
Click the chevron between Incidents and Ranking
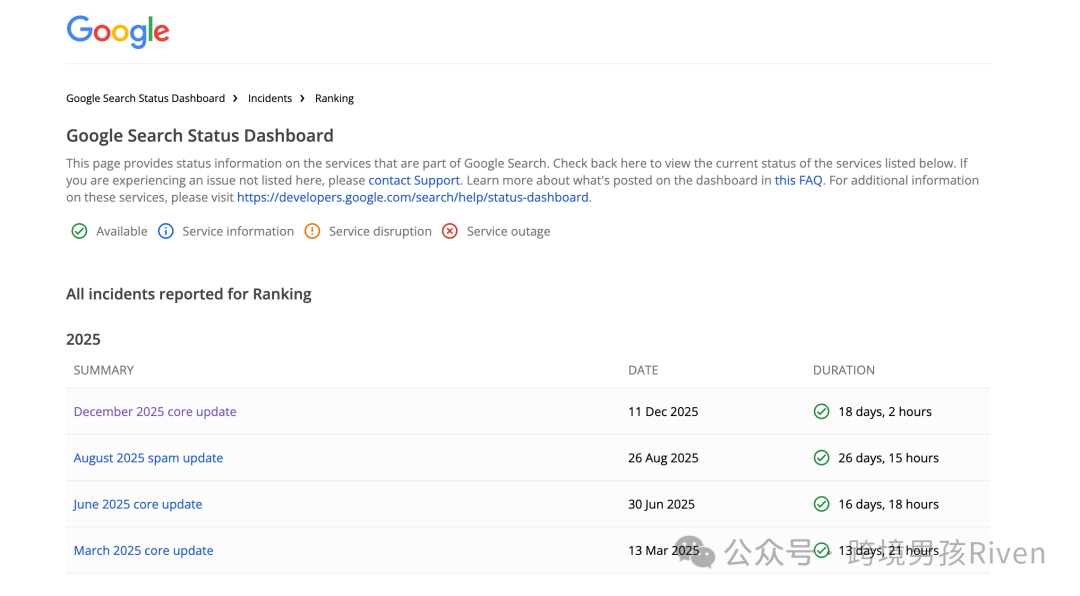point(302,99)
